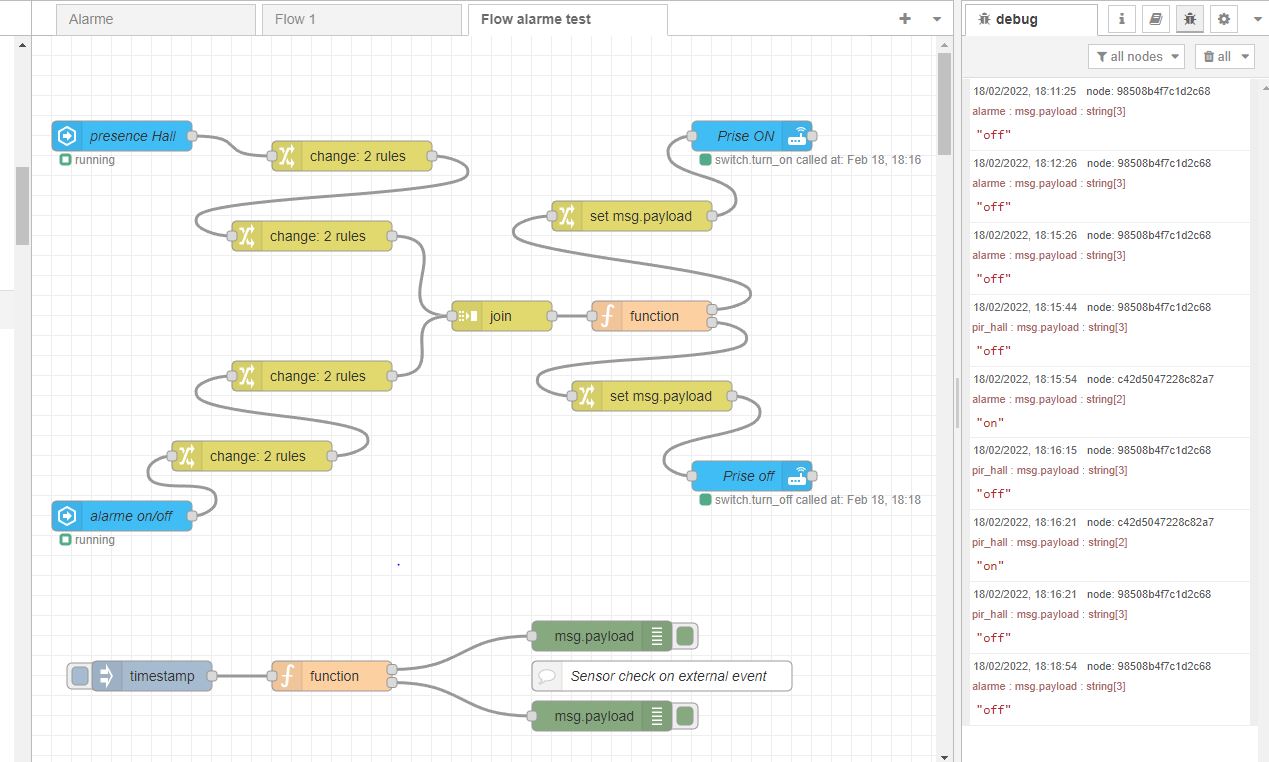Open the clear options dropdown arrow

tap(1246, 57)
